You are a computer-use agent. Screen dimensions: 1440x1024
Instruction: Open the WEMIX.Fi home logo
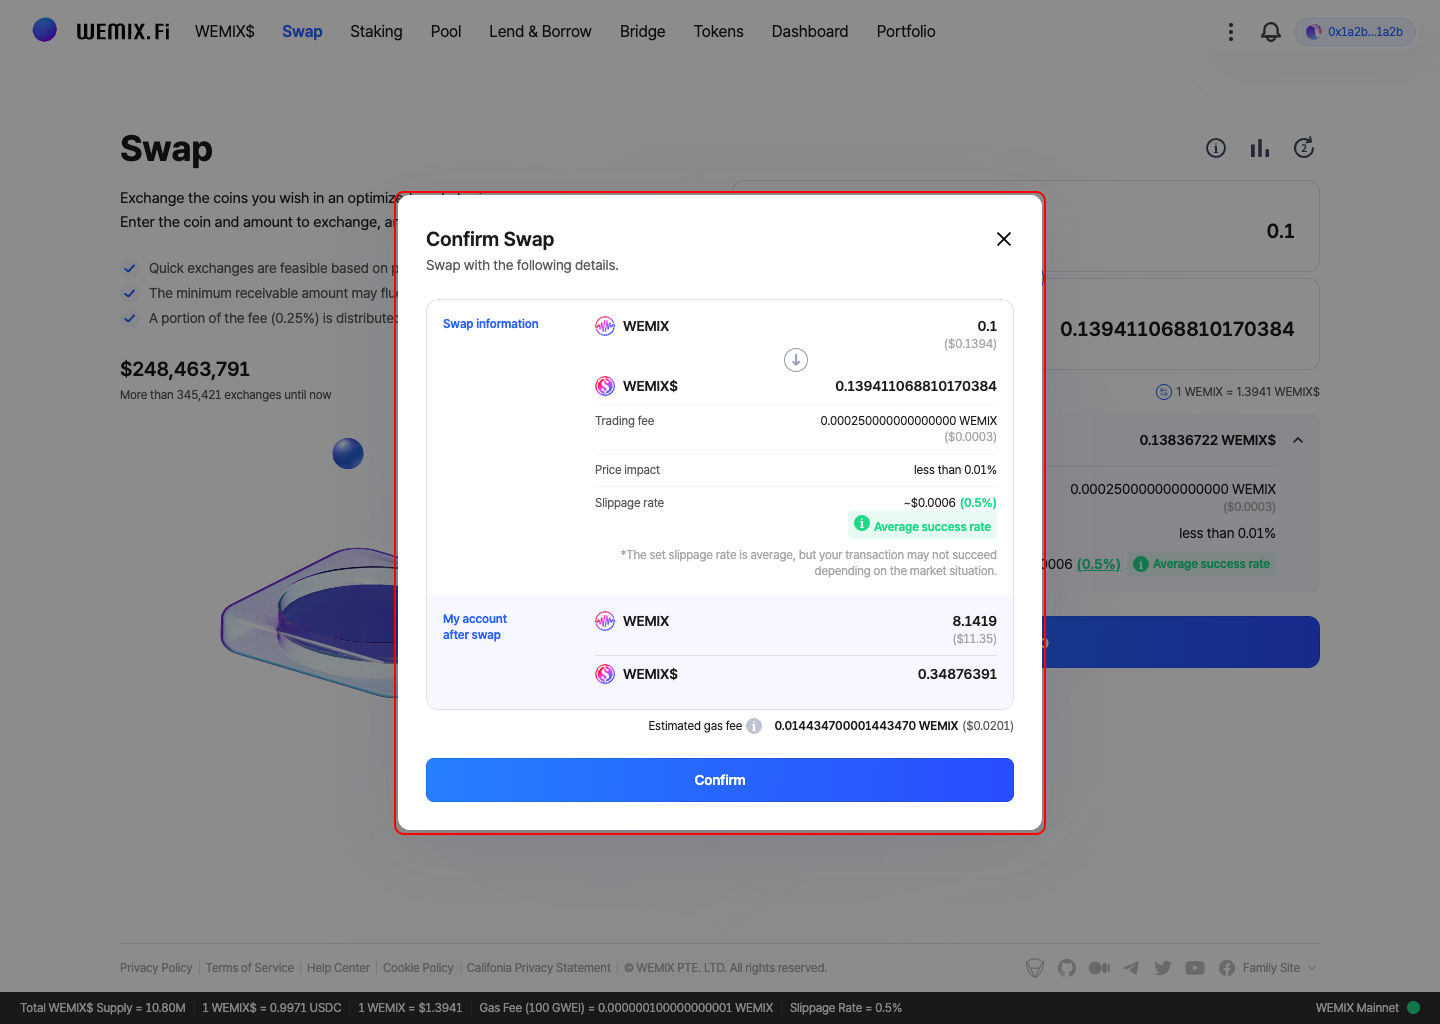click(x=101, y=31)
